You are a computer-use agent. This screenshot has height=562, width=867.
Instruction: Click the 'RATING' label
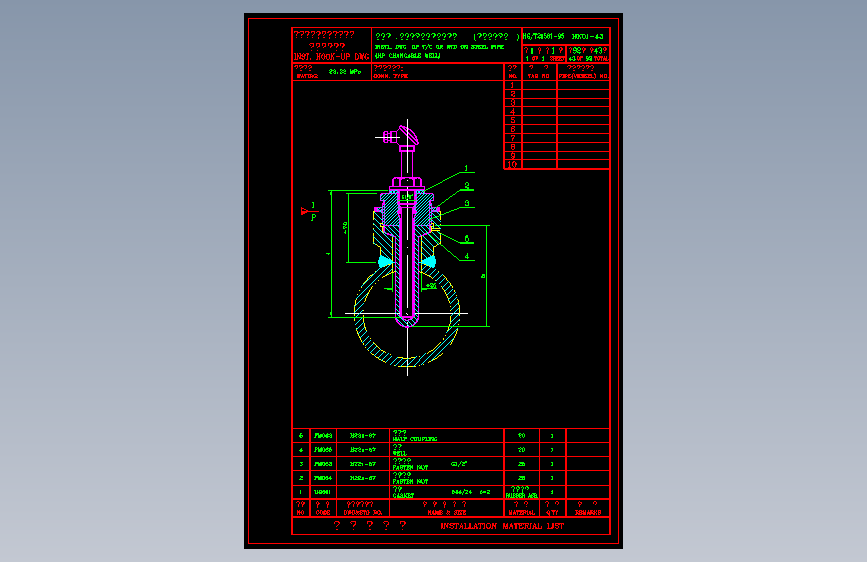click(x=307, y=76)
